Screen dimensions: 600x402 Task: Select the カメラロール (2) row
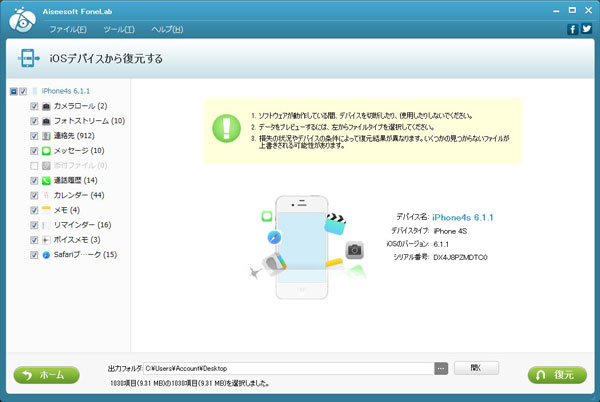pos(80,106)
